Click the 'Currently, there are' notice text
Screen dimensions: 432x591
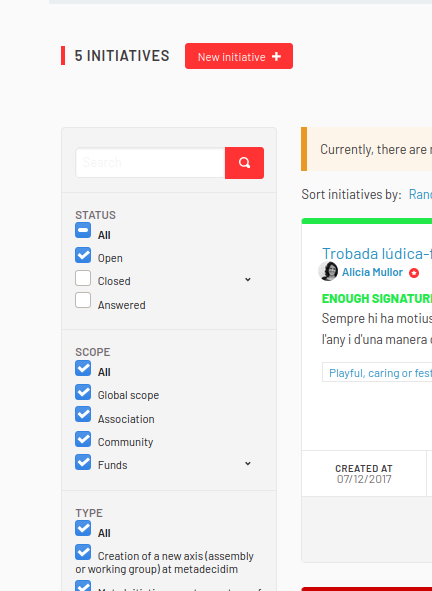[376, 150]
